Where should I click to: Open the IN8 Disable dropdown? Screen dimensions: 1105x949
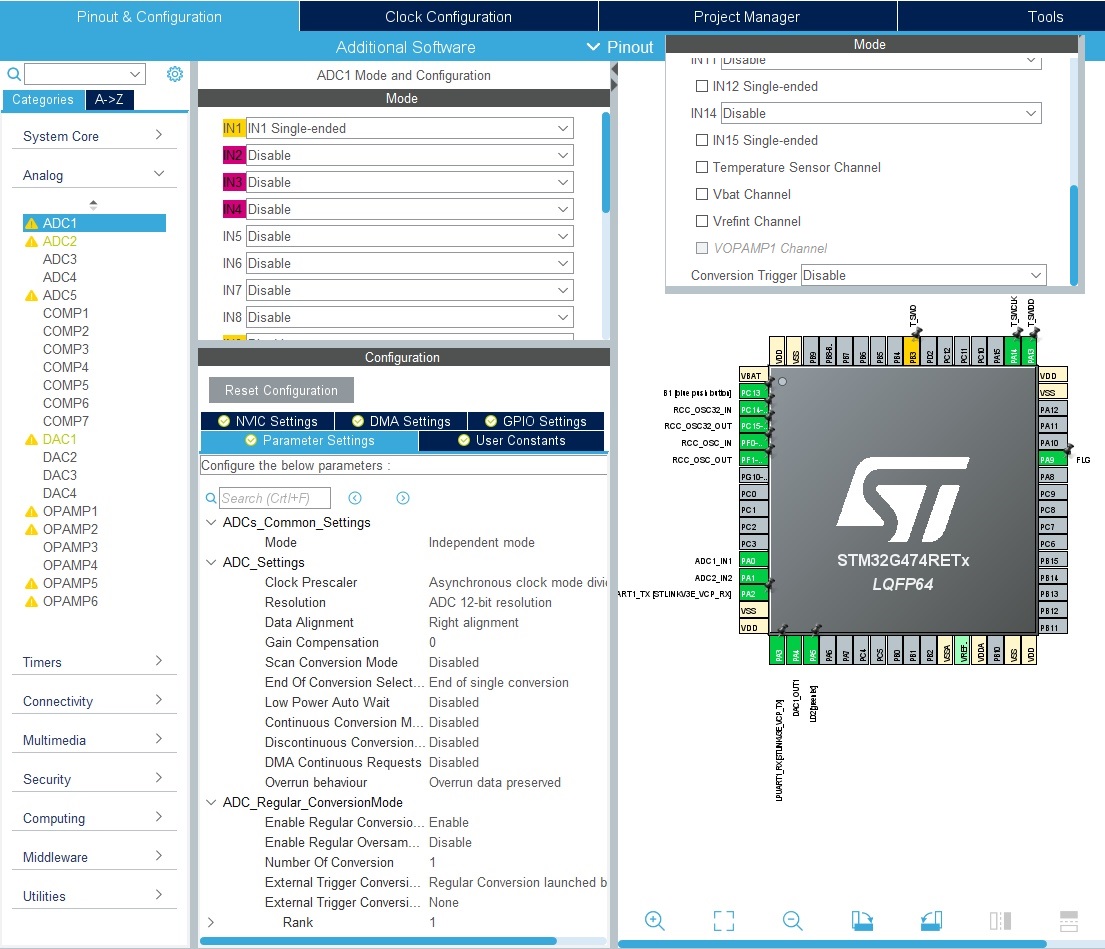pos(409,317)
